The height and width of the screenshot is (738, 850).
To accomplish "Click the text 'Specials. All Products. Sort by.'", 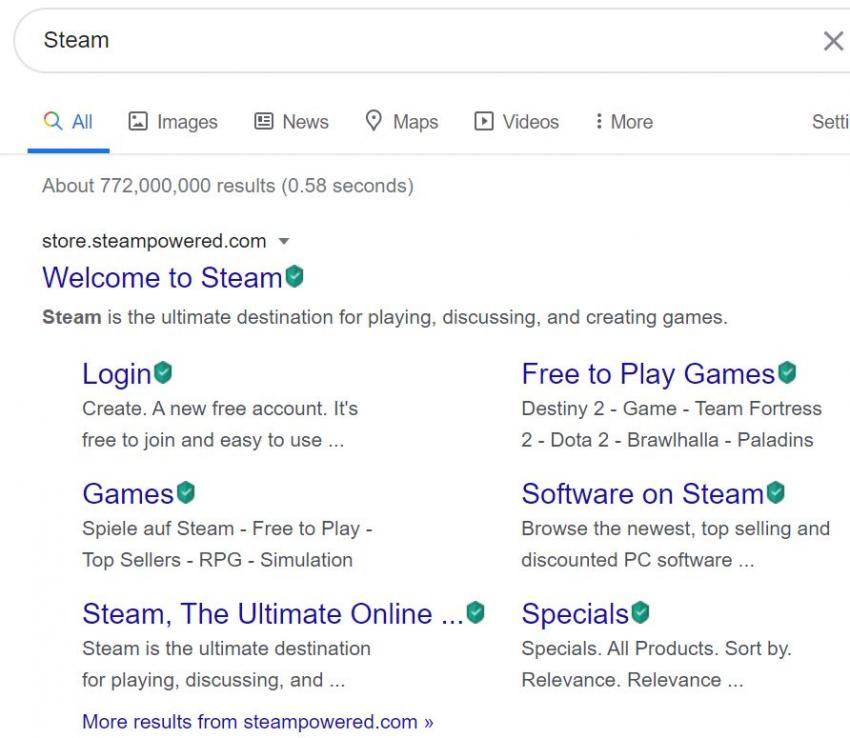I will (x=656, y=649).
